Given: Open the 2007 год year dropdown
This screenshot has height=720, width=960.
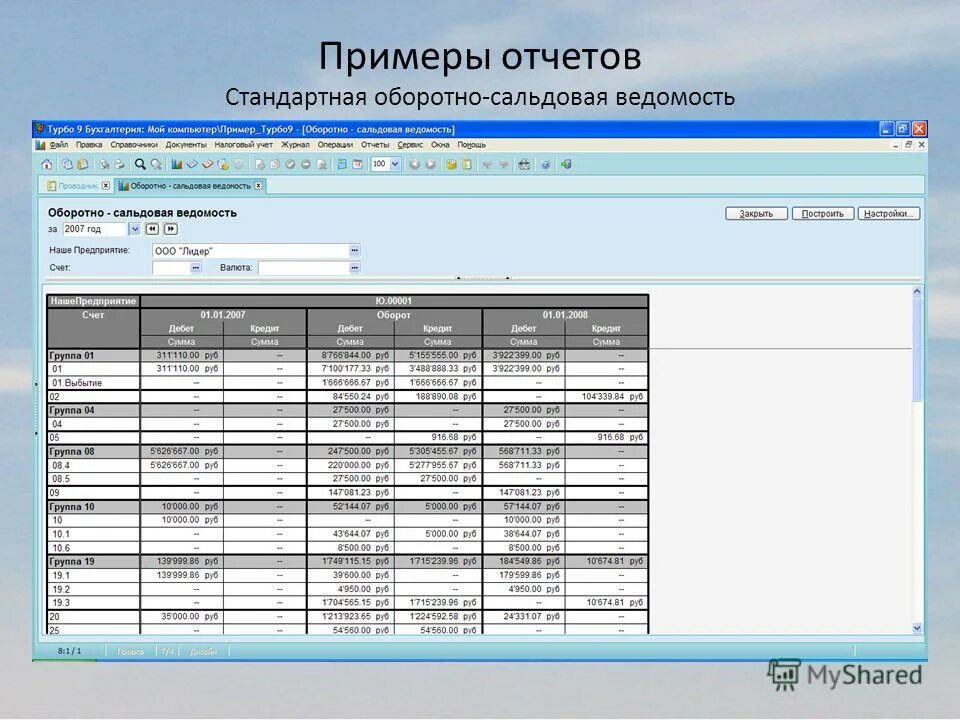Looking at the screenshot, I should (134, 229).
